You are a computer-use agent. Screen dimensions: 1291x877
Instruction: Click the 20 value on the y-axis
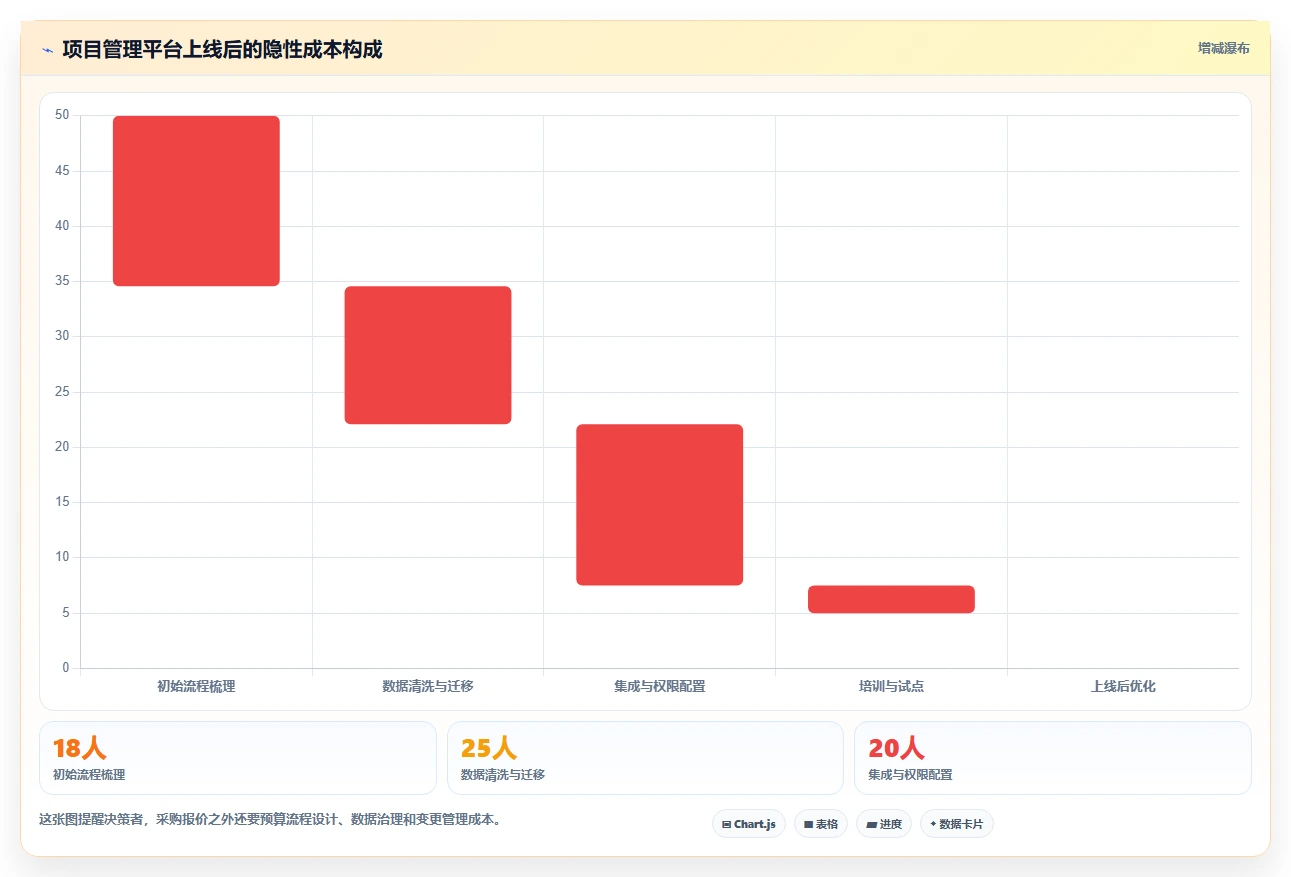[x=62, y=447]
